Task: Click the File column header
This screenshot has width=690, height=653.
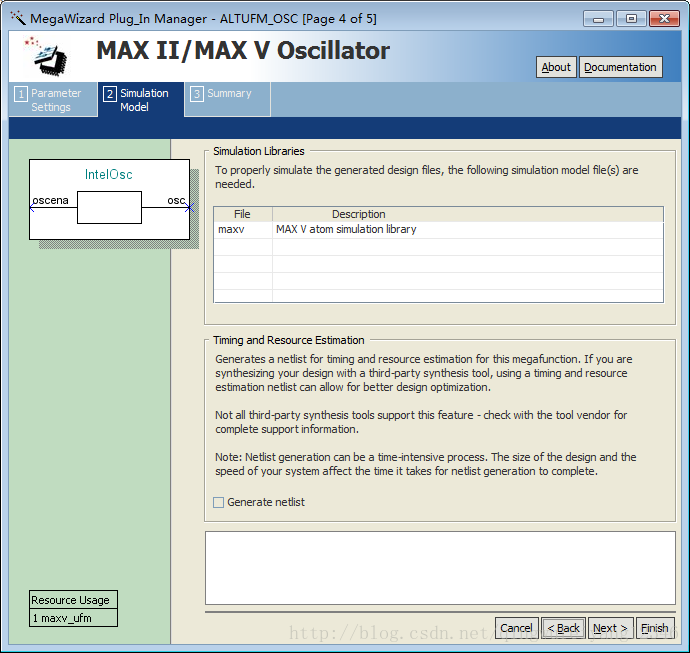Action: tap(243, 214)
